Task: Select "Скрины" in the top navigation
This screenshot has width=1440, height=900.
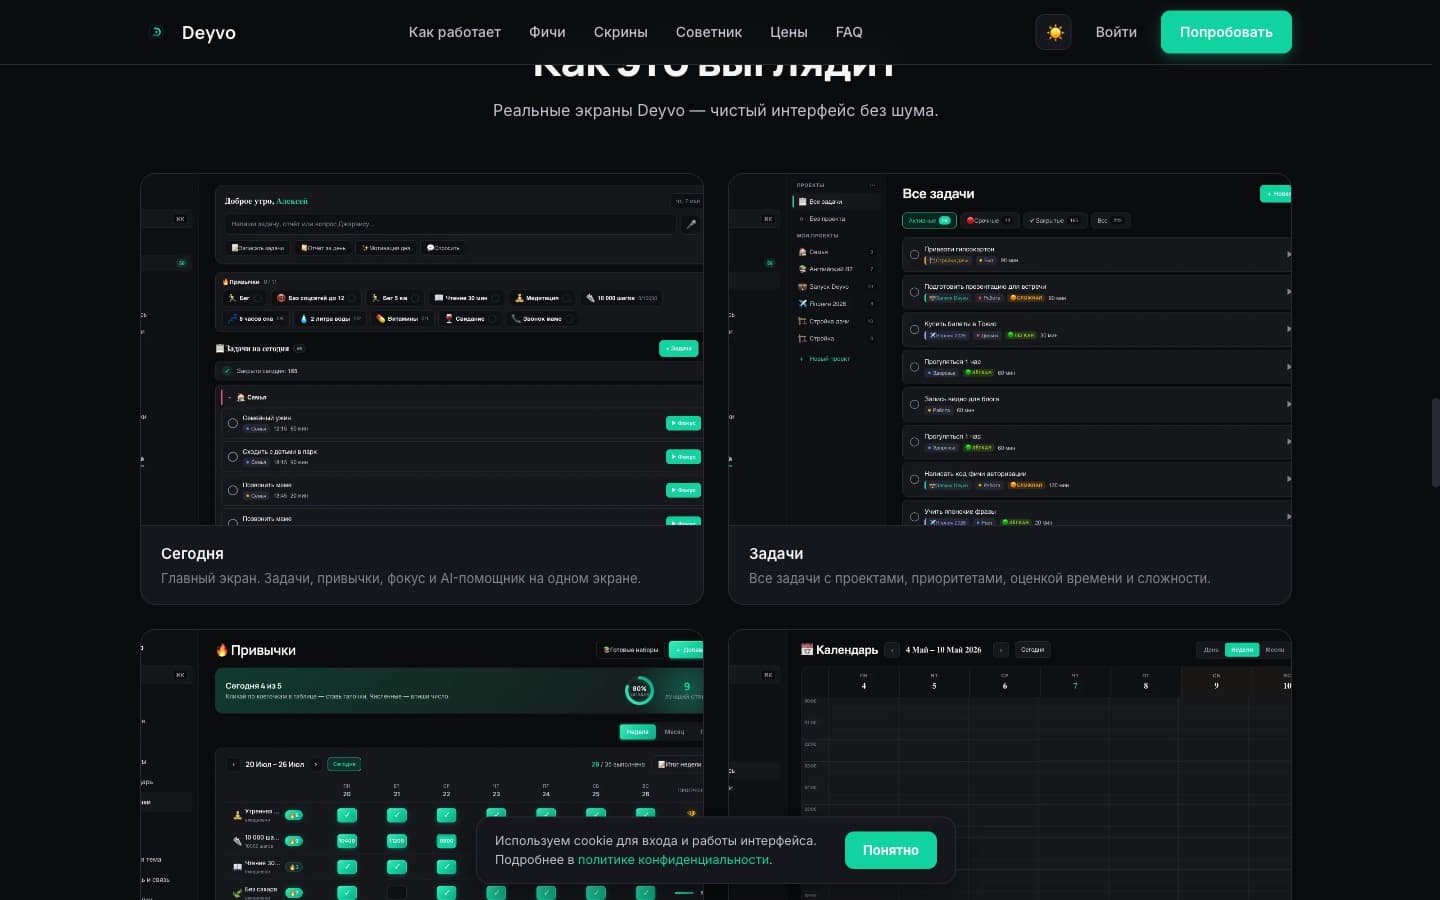Action: [620, 32]
